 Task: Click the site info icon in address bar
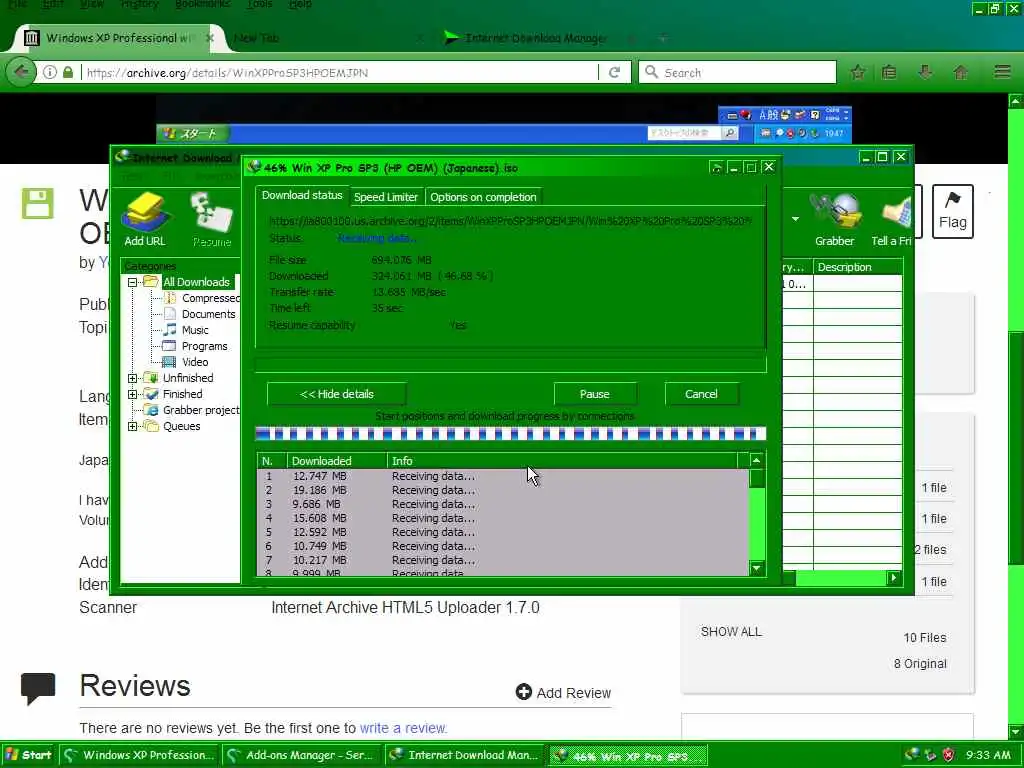tap(50, 72)
